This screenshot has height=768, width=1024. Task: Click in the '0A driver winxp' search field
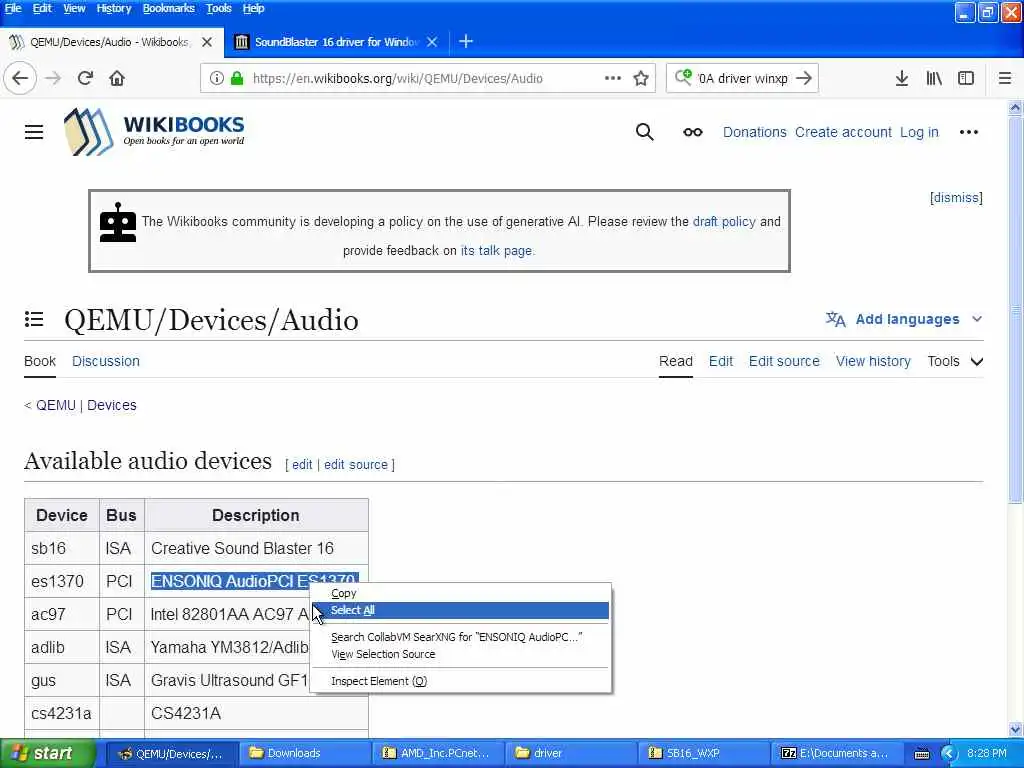743,78
